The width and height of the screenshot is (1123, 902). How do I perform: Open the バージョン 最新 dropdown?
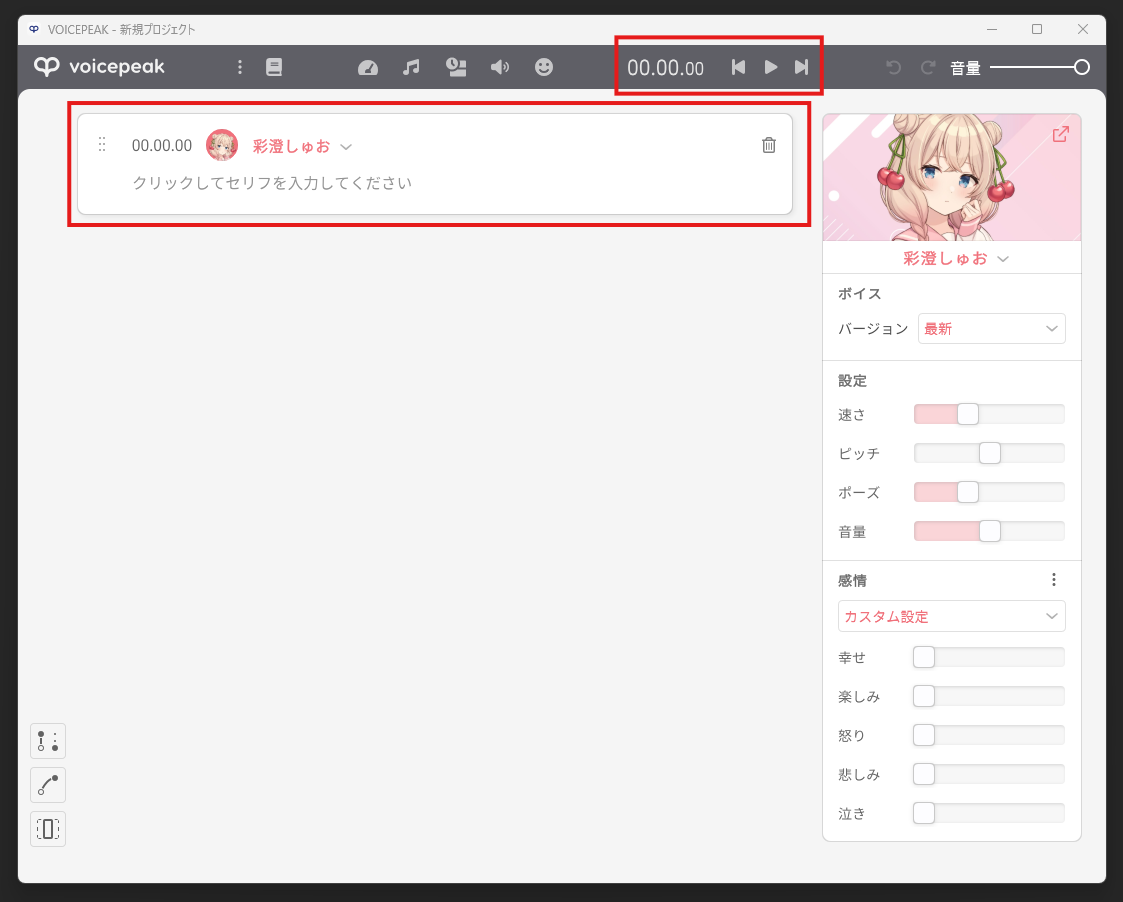point(991,329)
